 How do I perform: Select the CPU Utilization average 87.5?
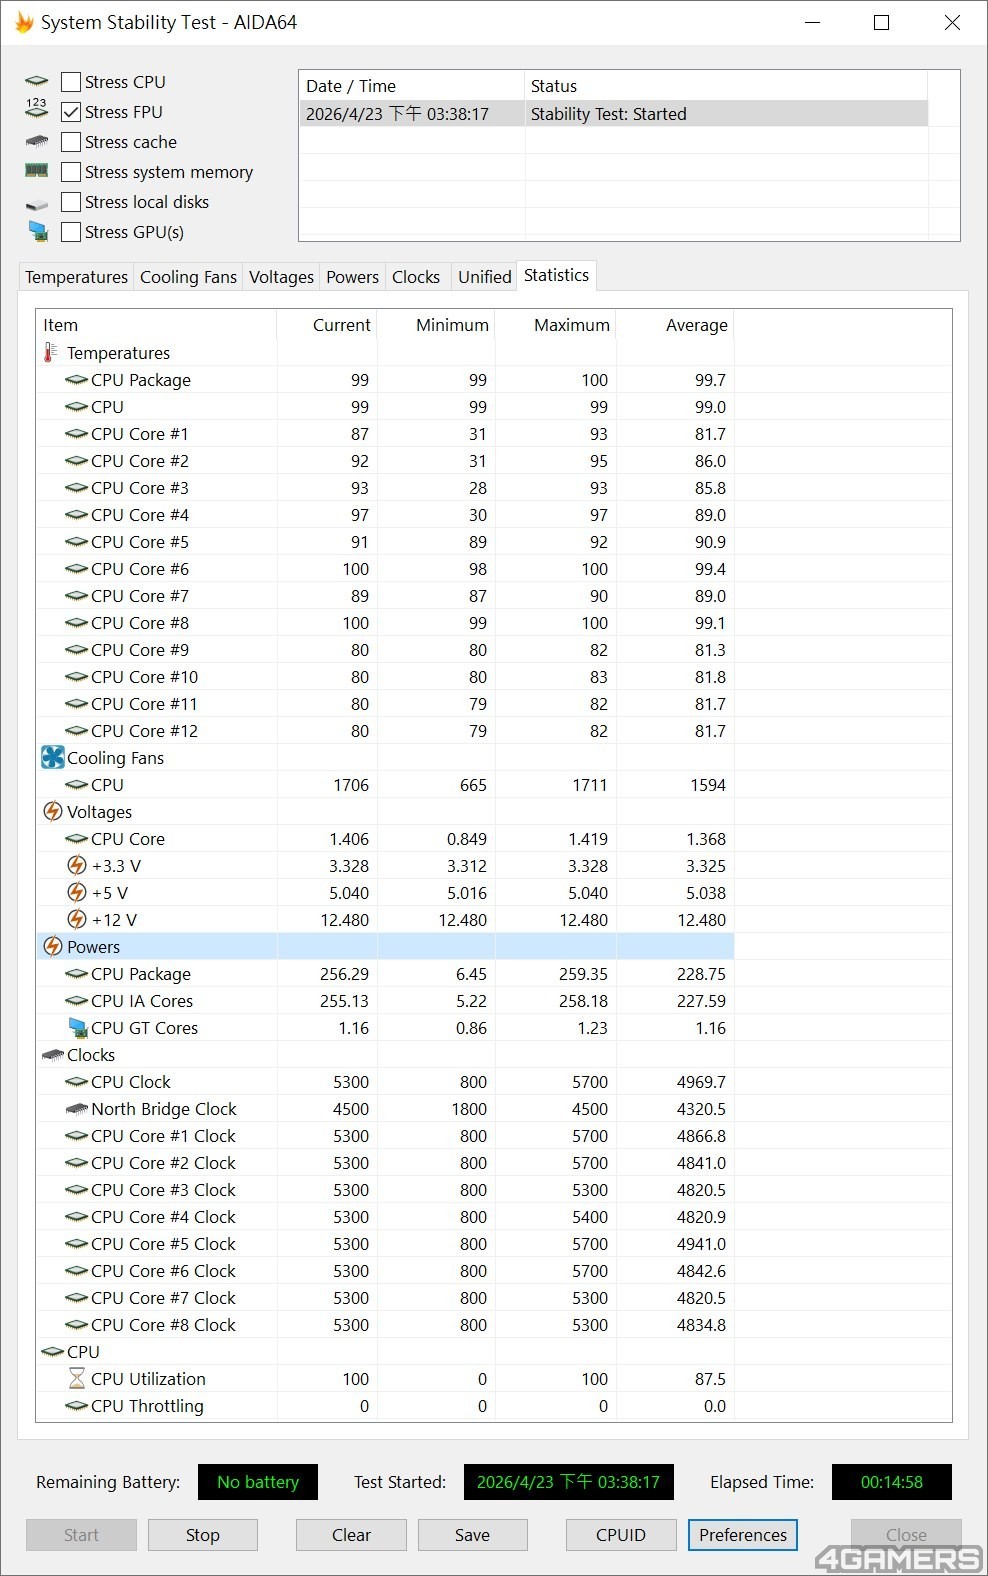(710, 1379)
